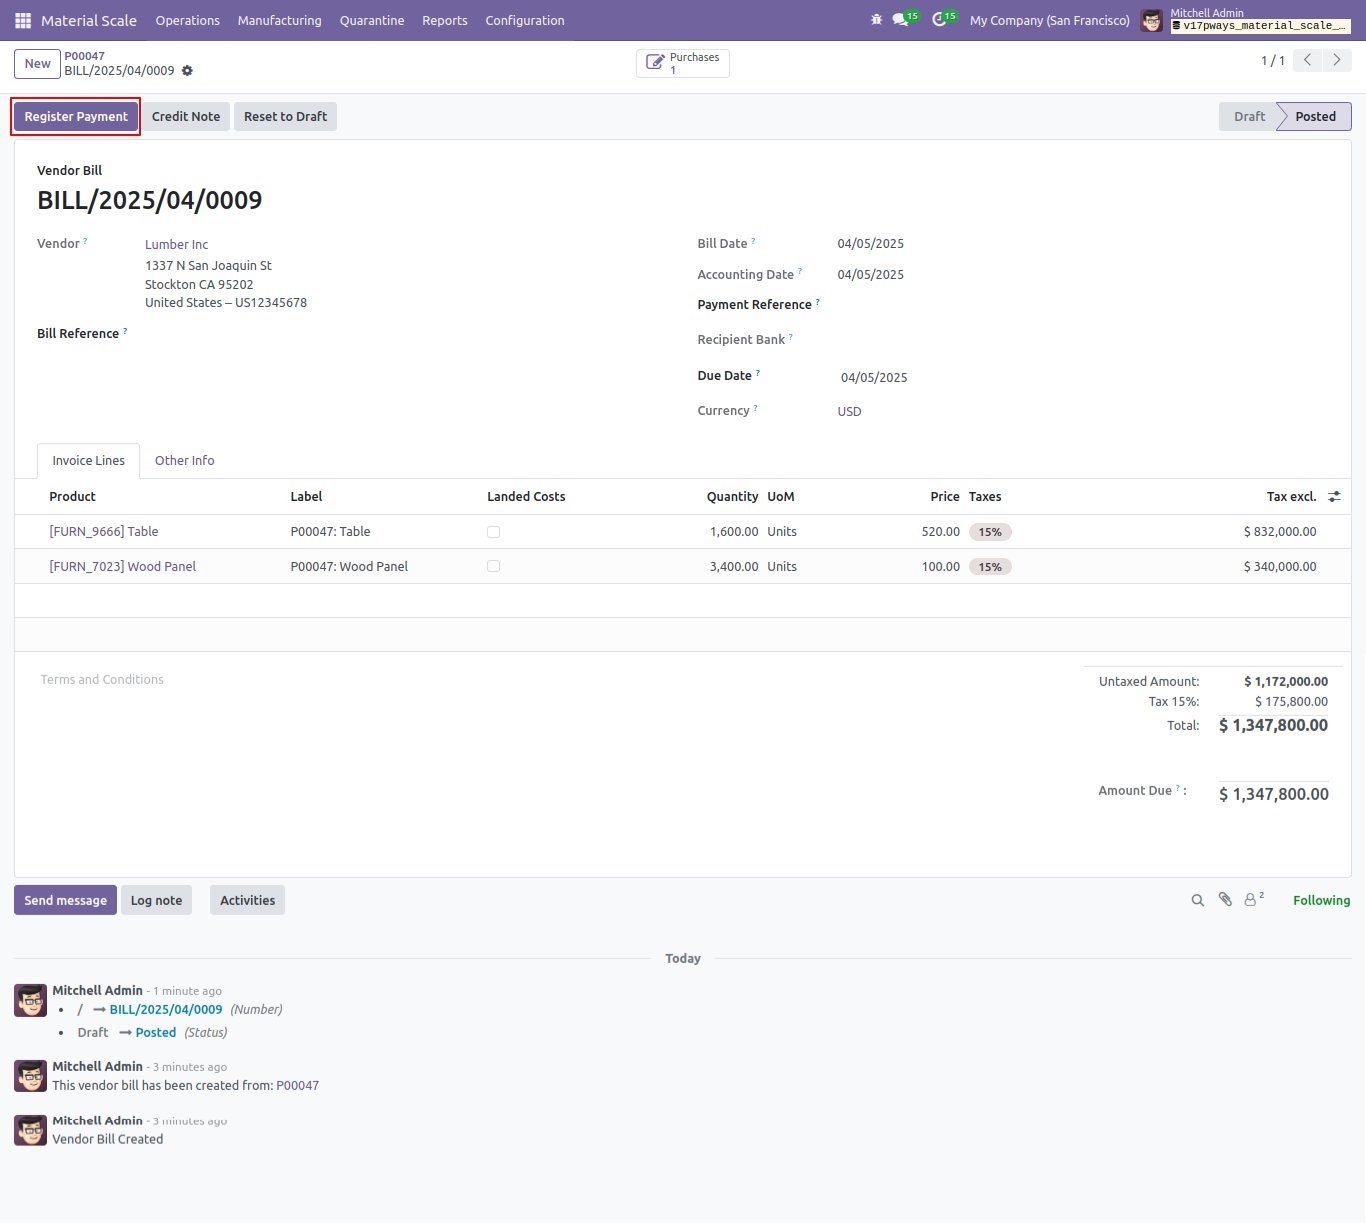Screen dimensions: 1366x1224
Task: Click the gear icon beside BILL/2025/04/0009
Action: click(187, 71)
